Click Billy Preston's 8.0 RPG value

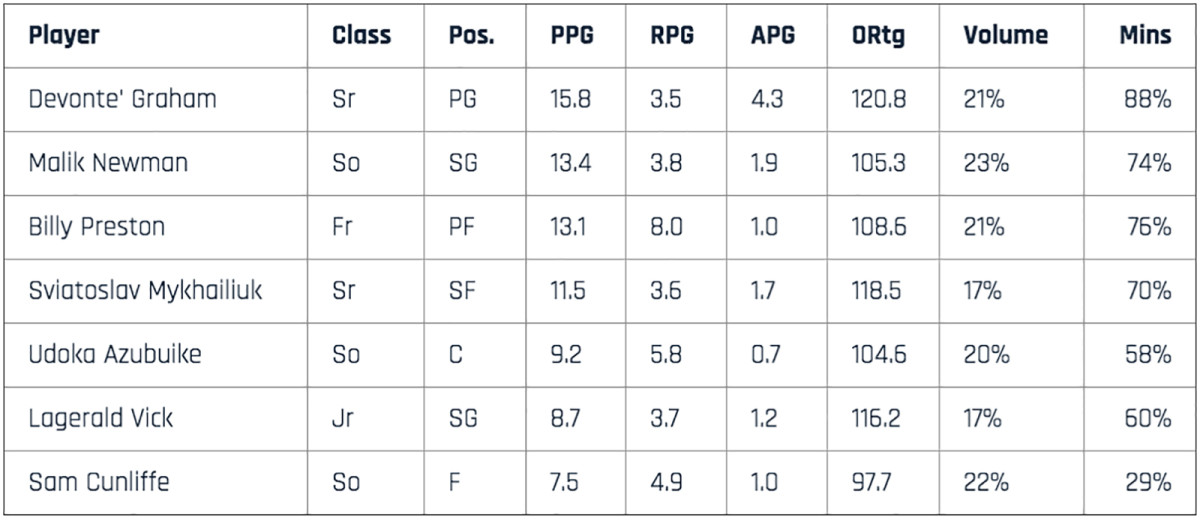[x=666, y=227]
